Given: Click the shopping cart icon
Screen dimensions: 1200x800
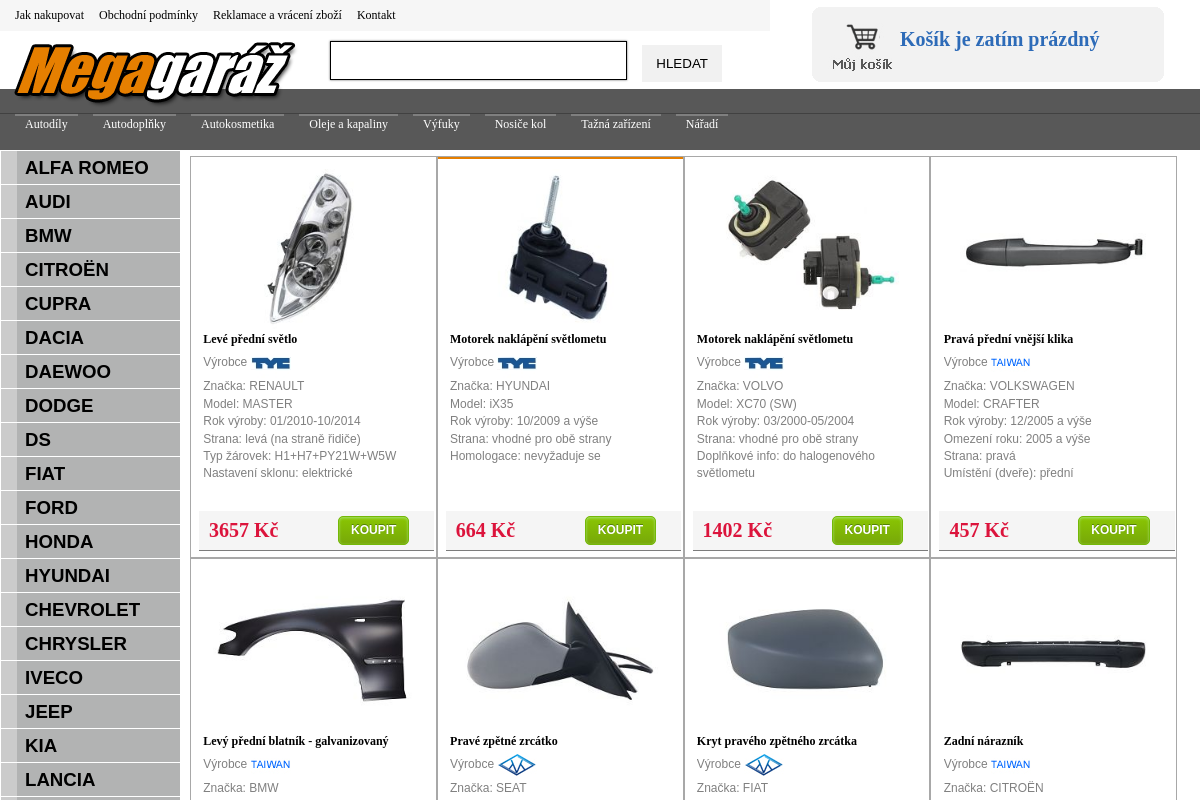Looking at the screenshot, I should tap(862, 37).
